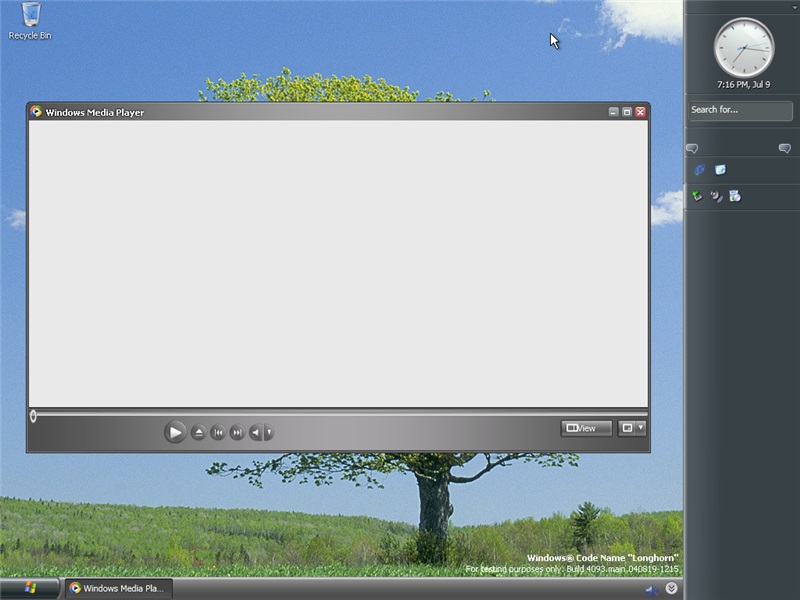Launch Internet Explorer from sidebar quick launch
This screenshot has height=600, width=800.
[699, 170]
